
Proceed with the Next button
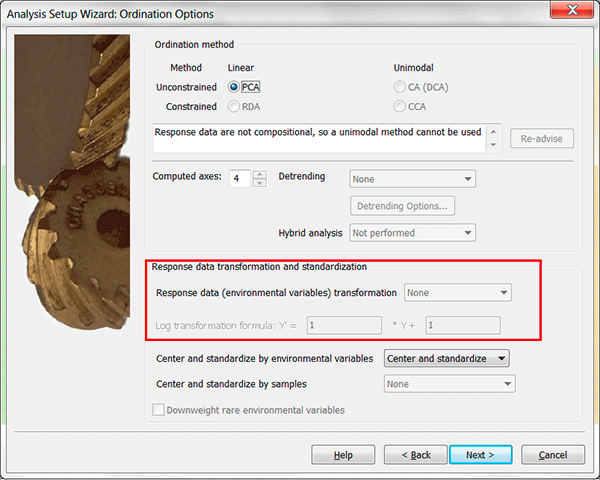tap(479, 455)
